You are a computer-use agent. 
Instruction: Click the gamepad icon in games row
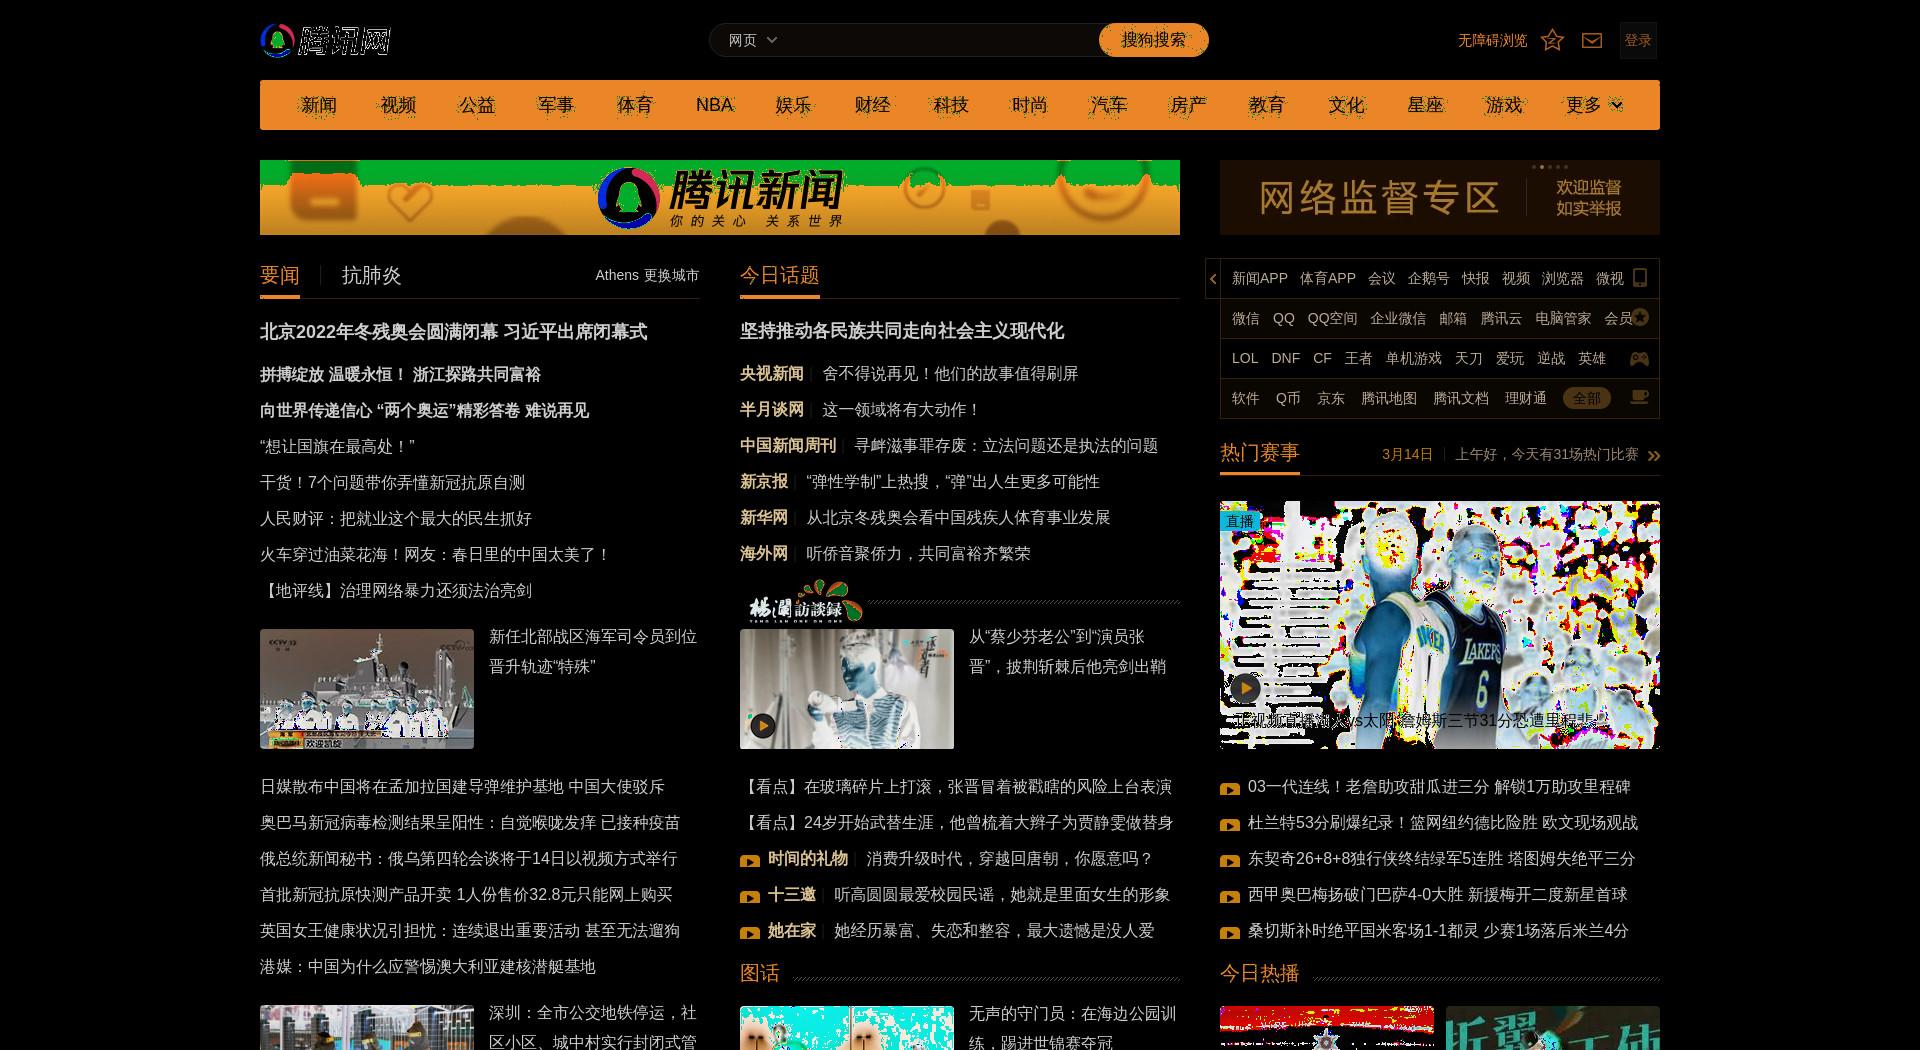pos(1639,358)
